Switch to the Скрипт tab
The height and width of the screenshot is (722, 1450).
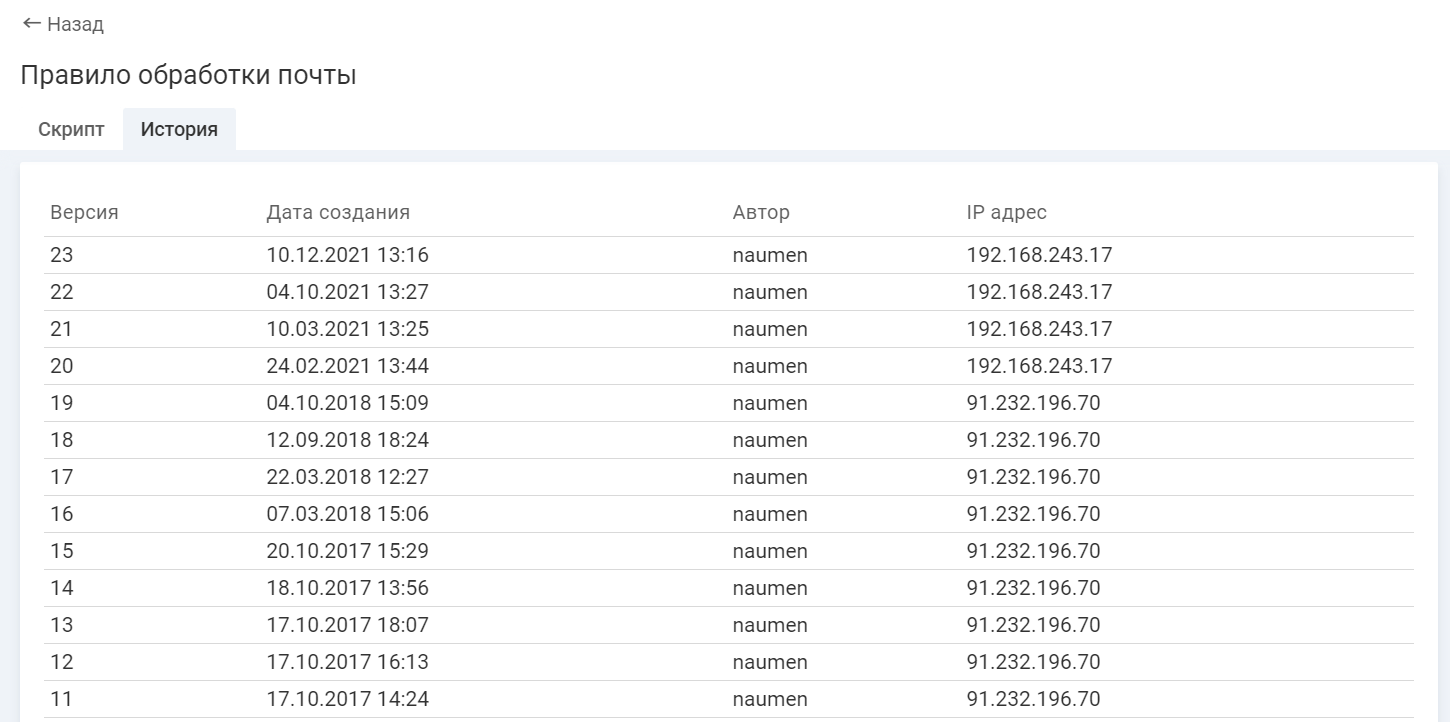[x=71, y=129]
